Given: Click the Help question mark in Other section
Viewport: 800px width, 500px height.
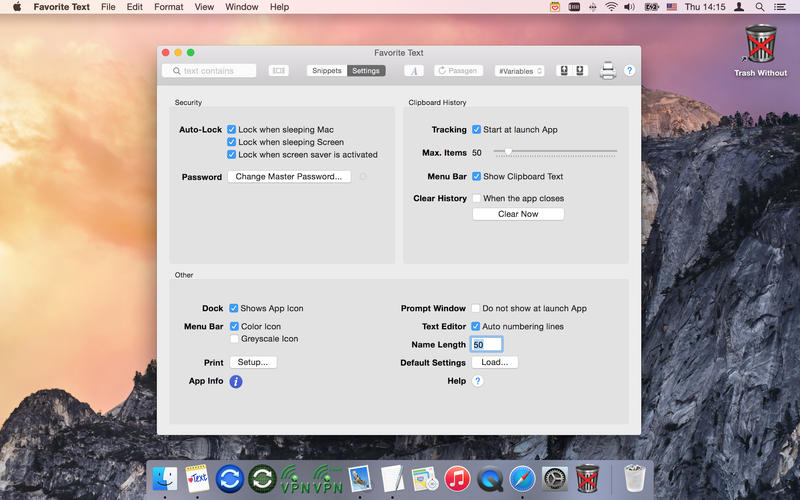Looking at the screenshot, I should (x=478, y=381).
